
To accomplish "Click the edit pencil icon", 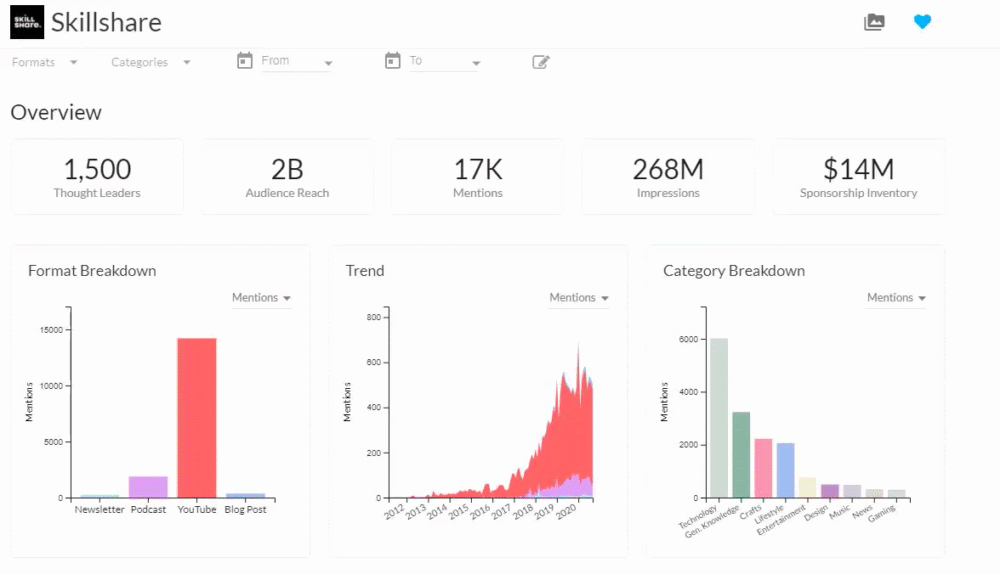I will [x=541, y=62].
